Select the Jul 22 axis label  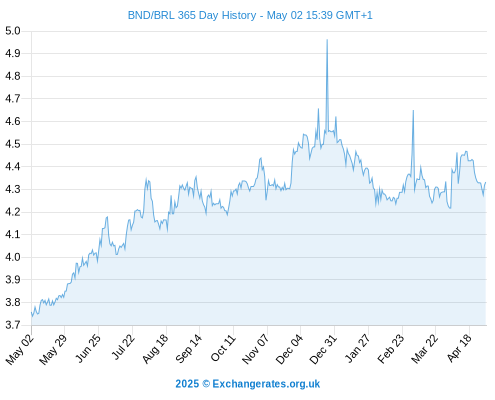[x=123, y=347]
